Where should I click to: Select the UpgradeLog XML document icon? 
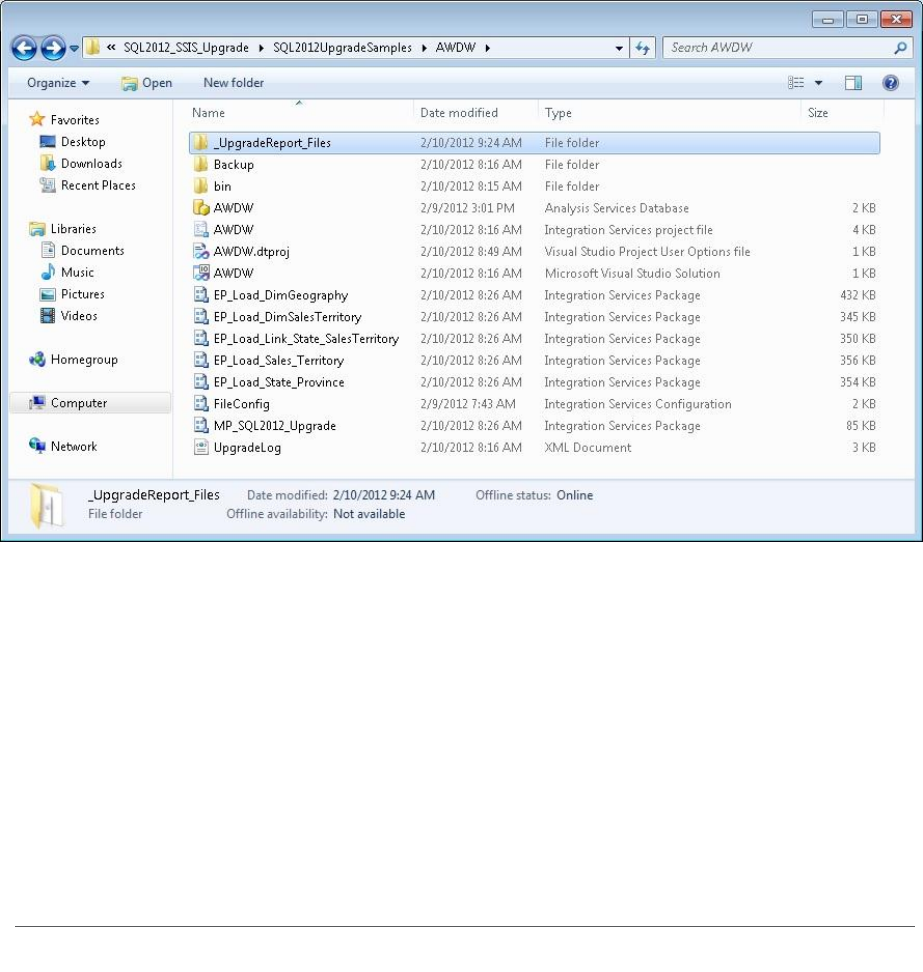201,447
